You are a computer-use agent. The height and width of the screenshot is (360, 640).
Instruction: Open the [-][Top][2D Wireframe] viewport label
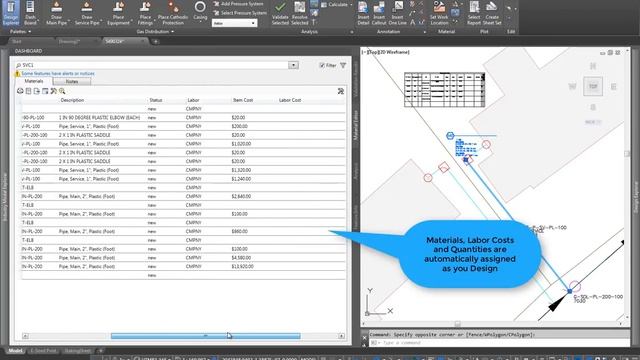pos(386,52)
